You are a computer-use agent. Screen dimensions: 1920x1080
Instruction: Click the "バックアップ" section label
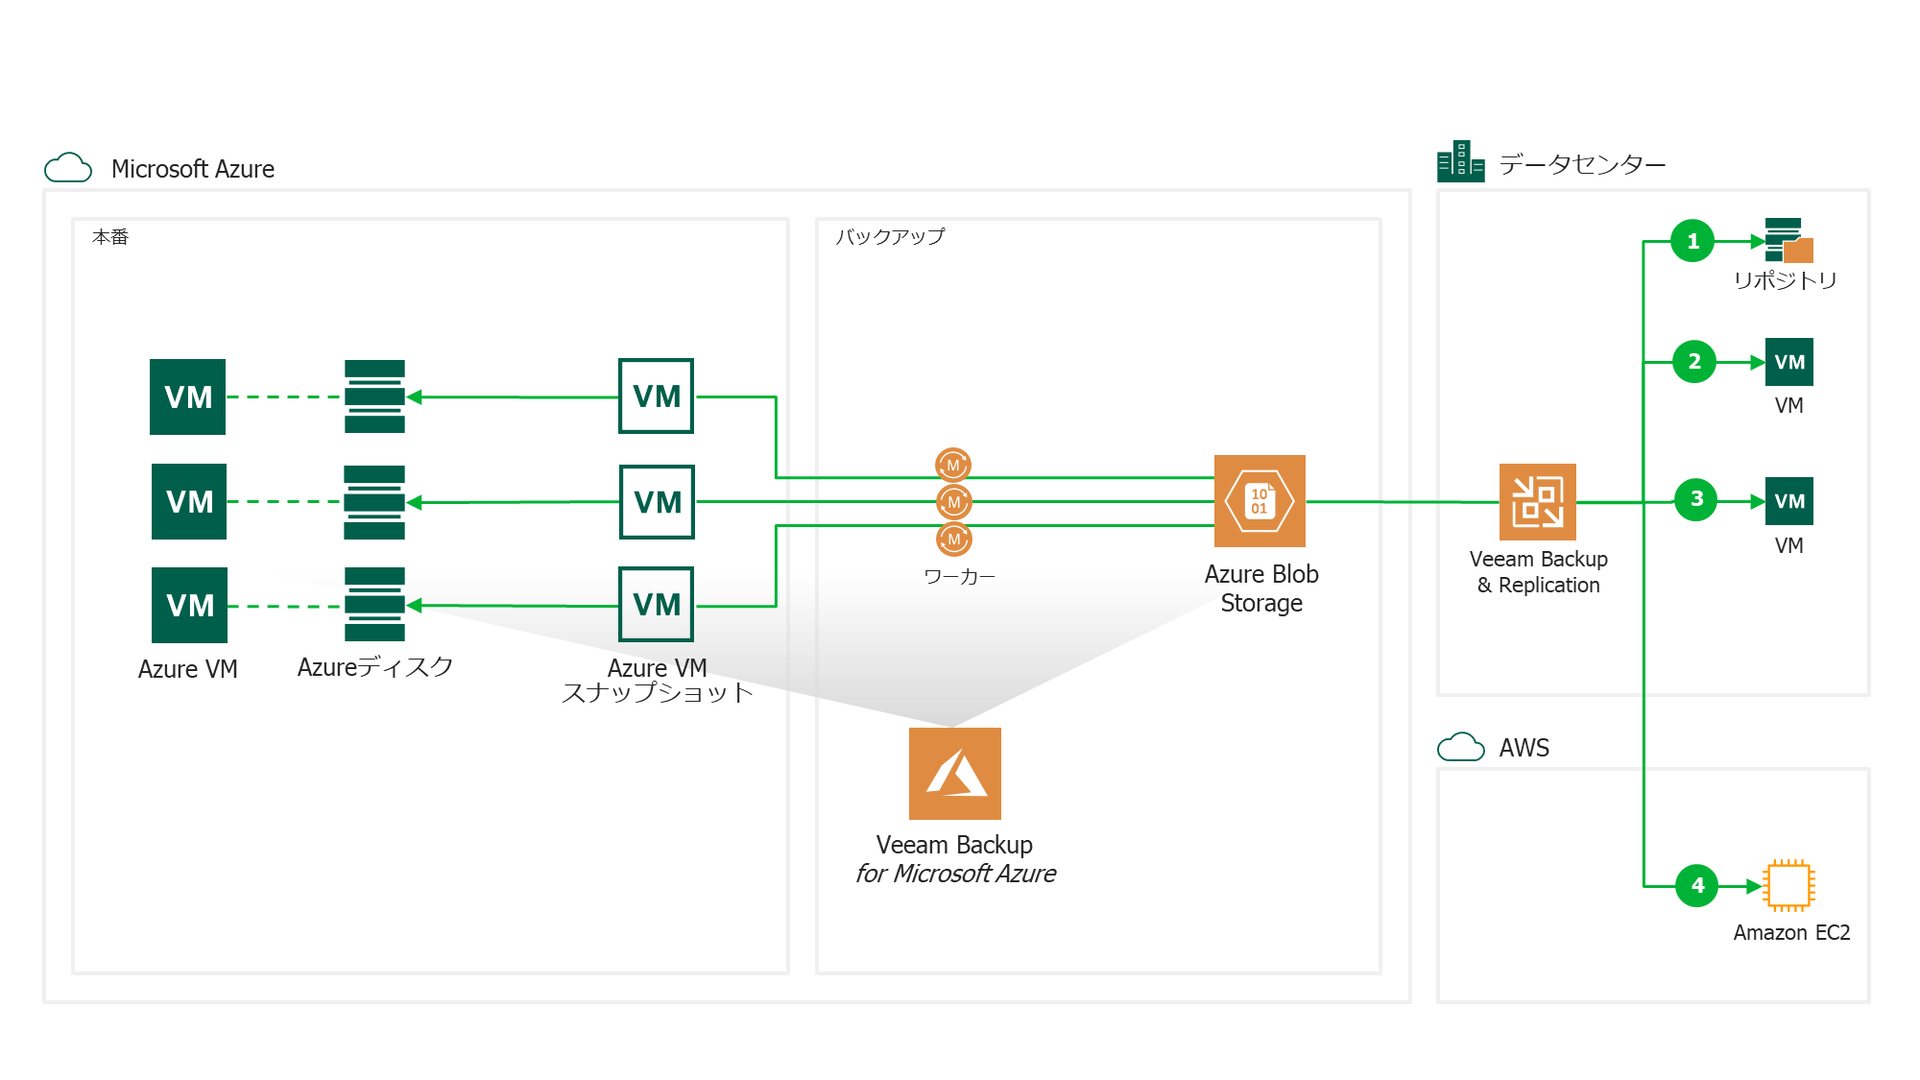[890, 237]
